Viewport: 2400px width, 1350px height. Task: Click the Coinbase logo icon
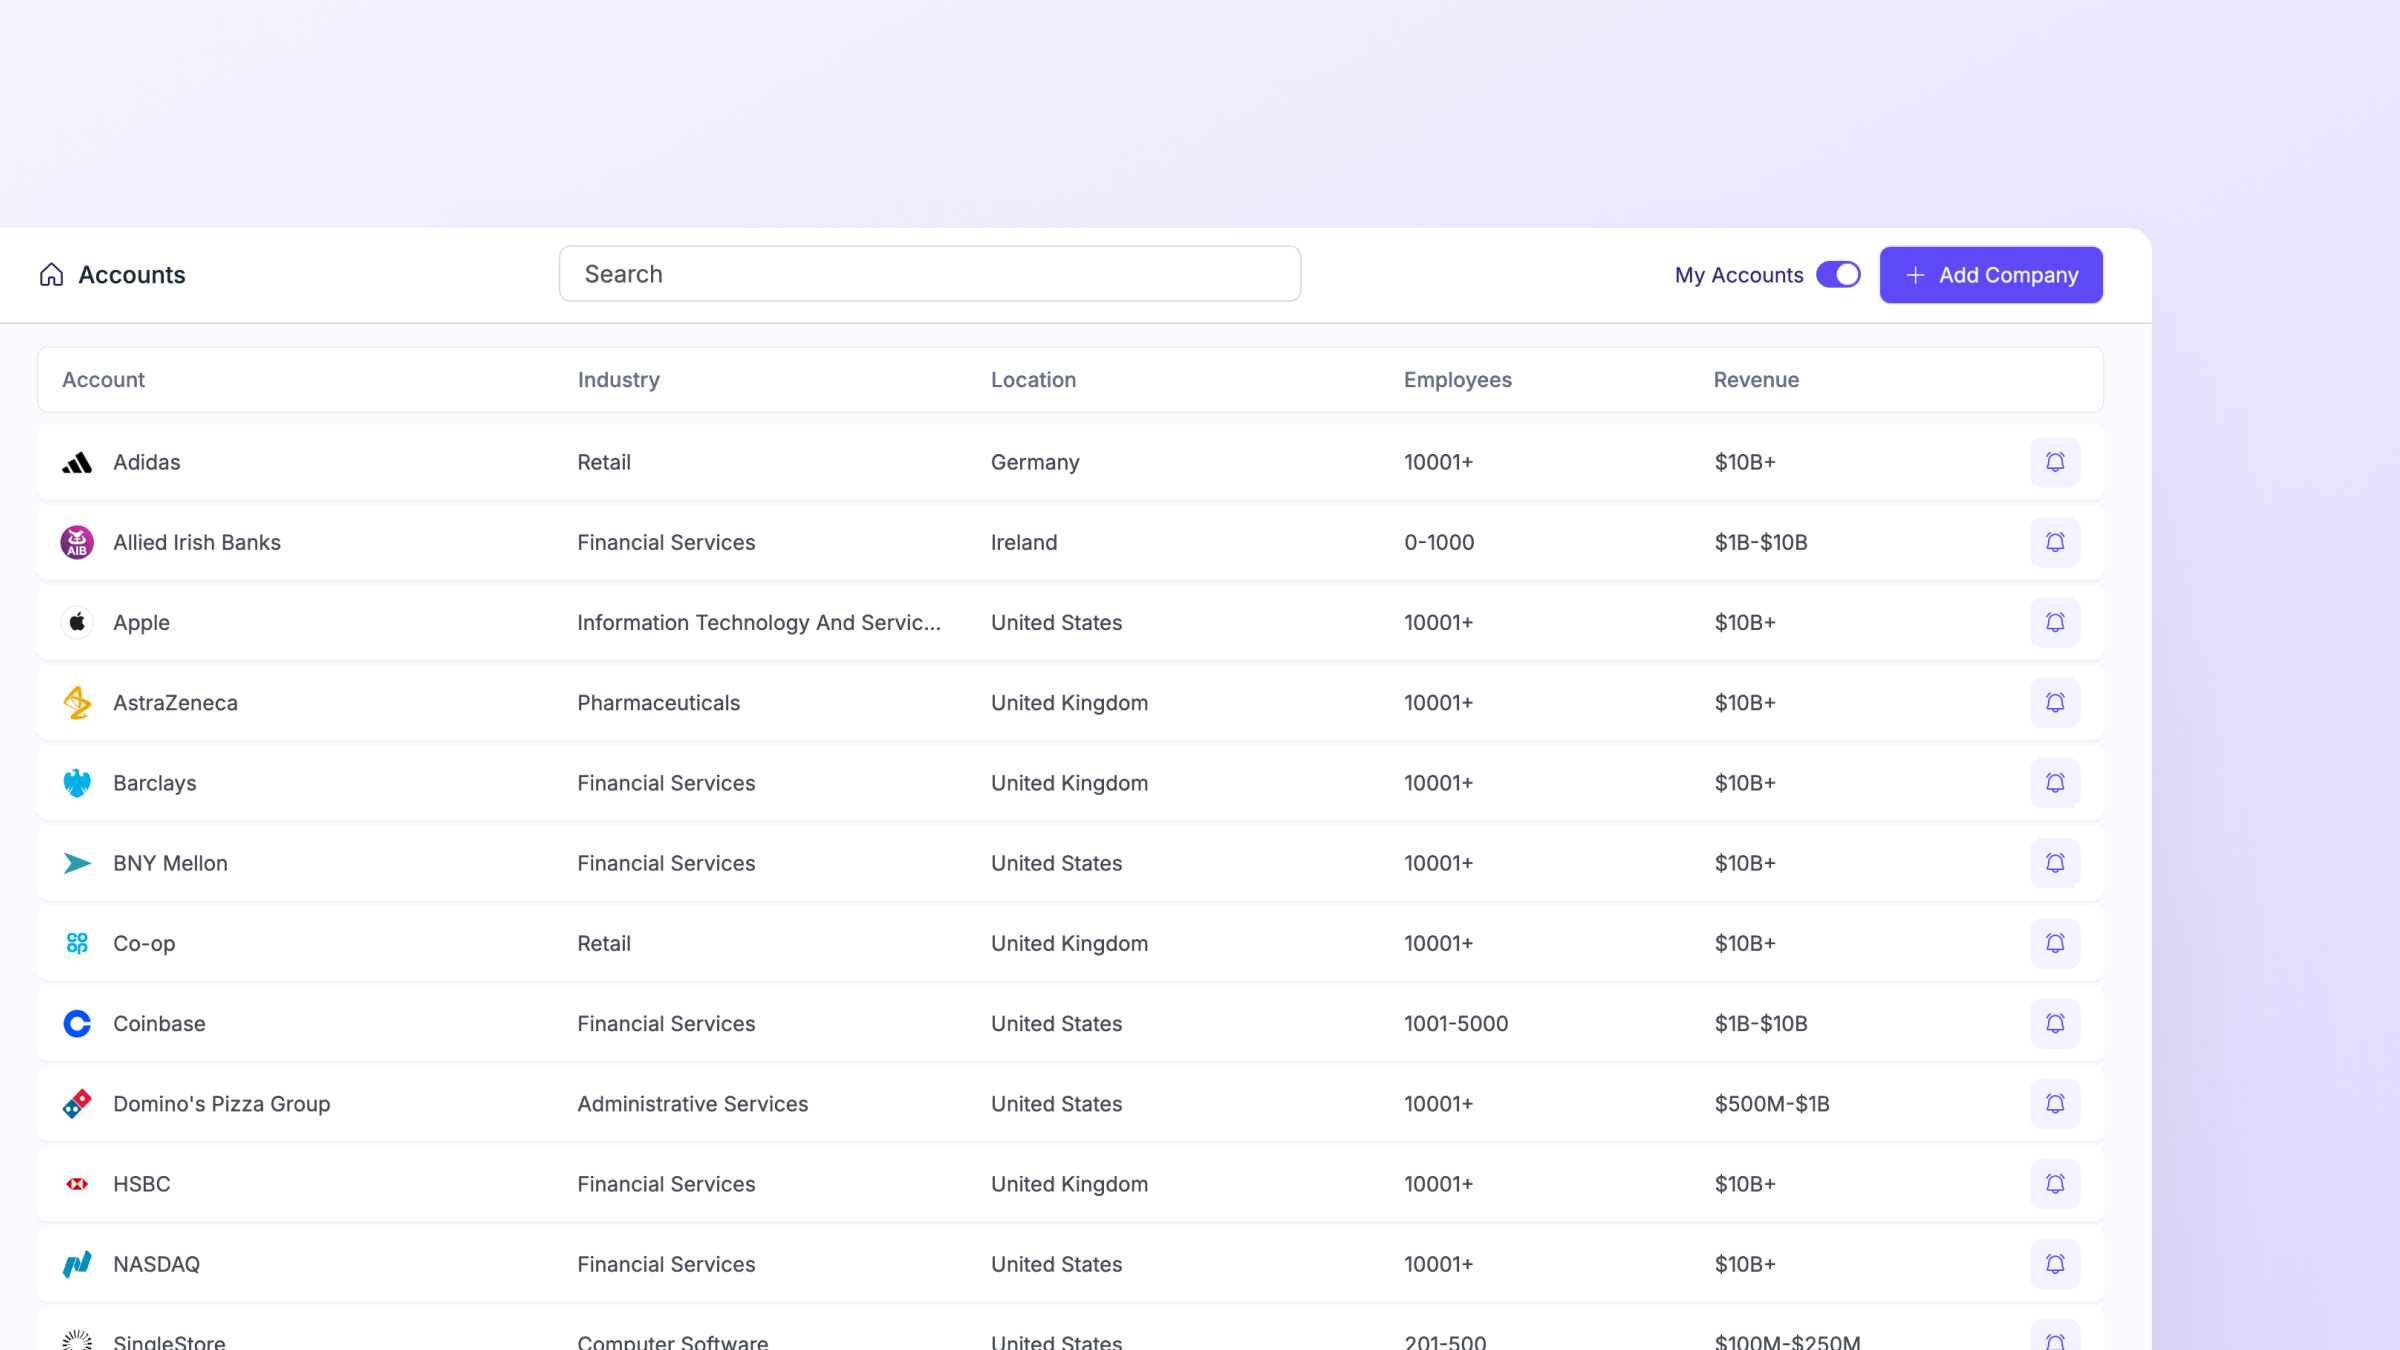[x=77, y=1023]
